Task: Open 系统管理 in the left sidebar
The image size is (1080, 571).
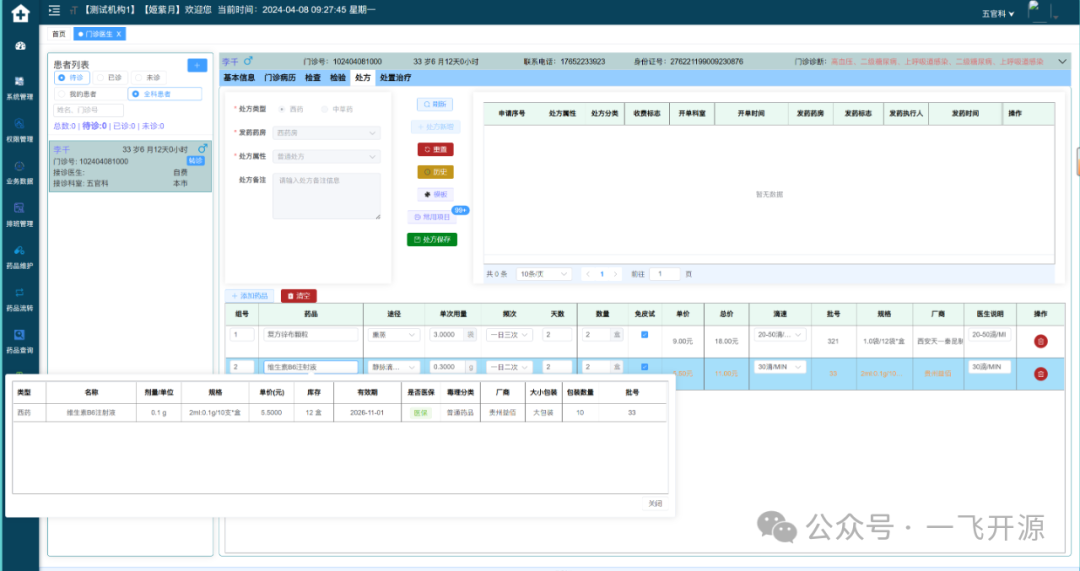Action: click(x=20, y=87)
